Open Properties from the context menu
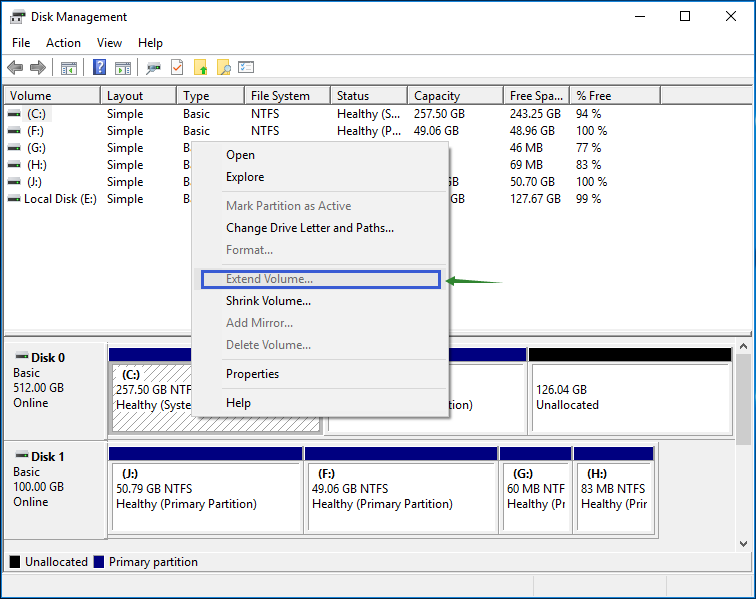 [252, 374]
